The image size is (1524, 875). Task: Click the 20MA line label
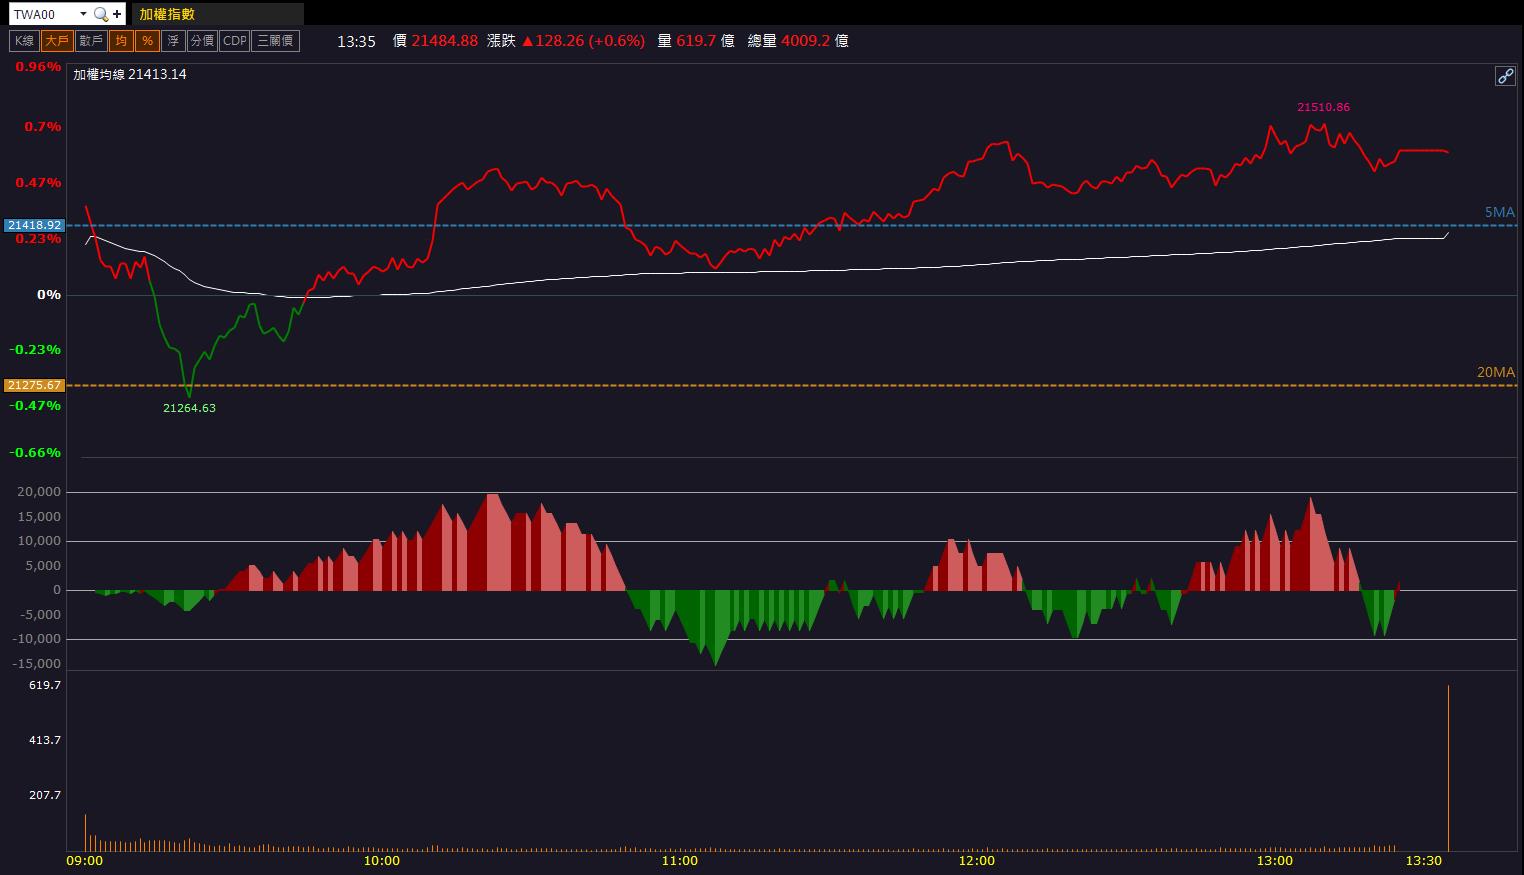1496,372
